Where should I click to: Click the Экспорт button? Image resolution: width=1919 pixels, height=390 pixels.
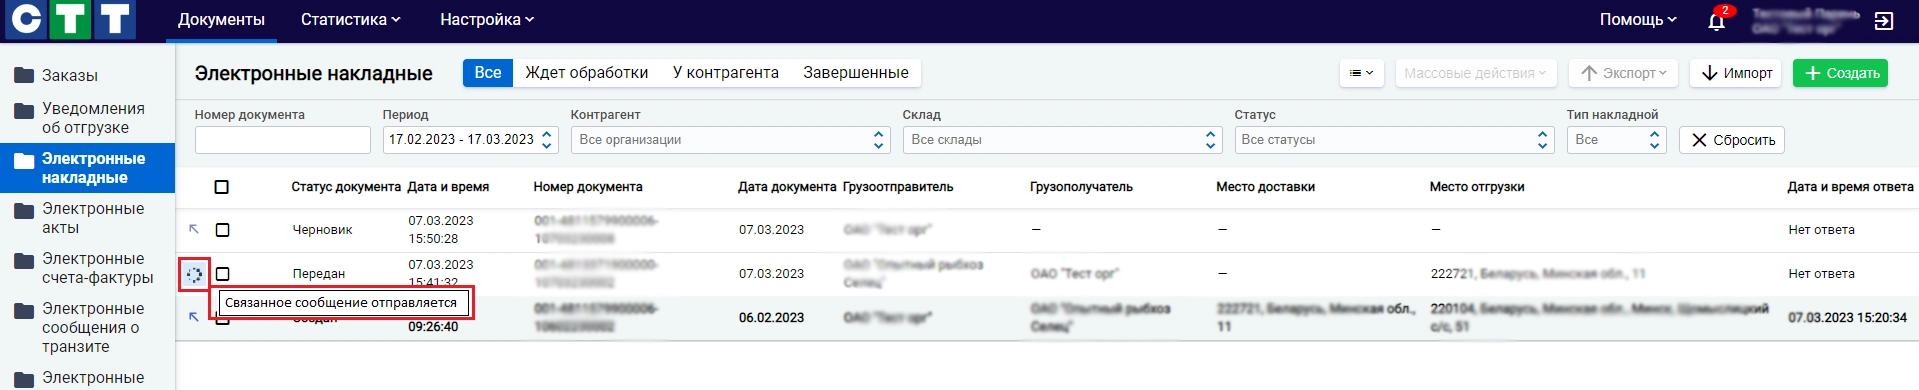1624,73
